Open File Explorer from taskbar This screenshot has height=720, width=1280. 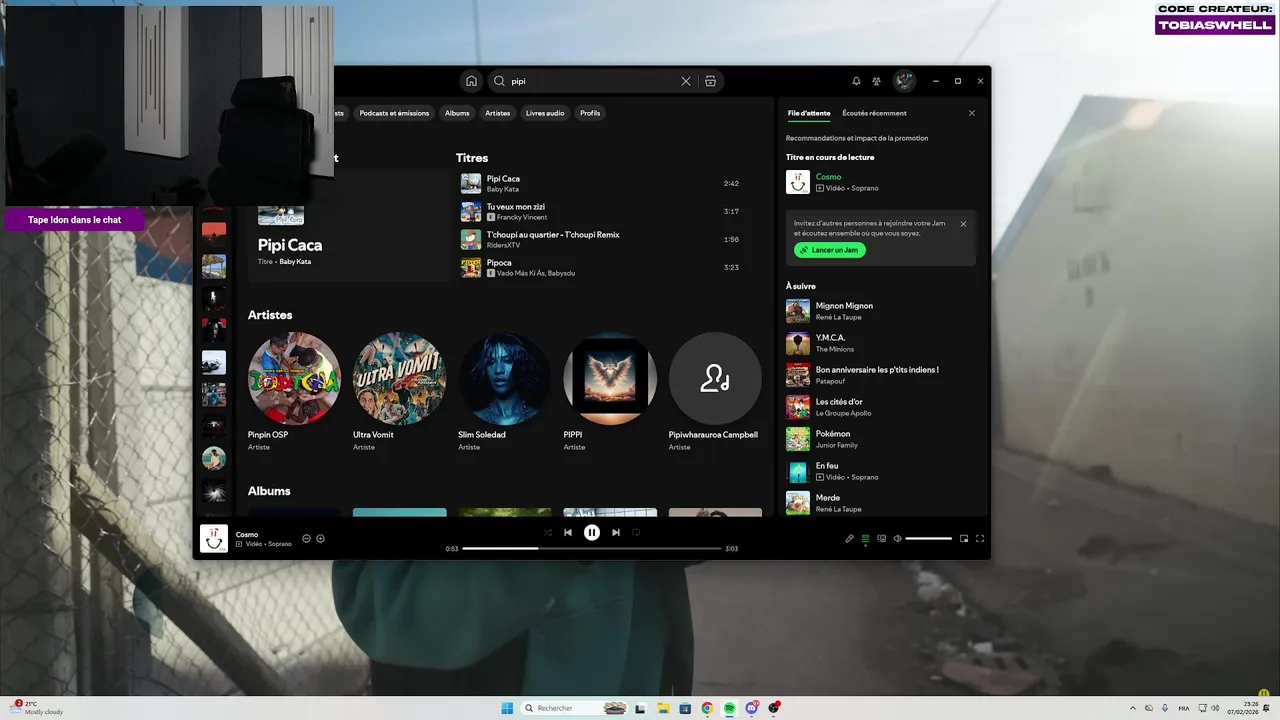(x=662, y=708)
